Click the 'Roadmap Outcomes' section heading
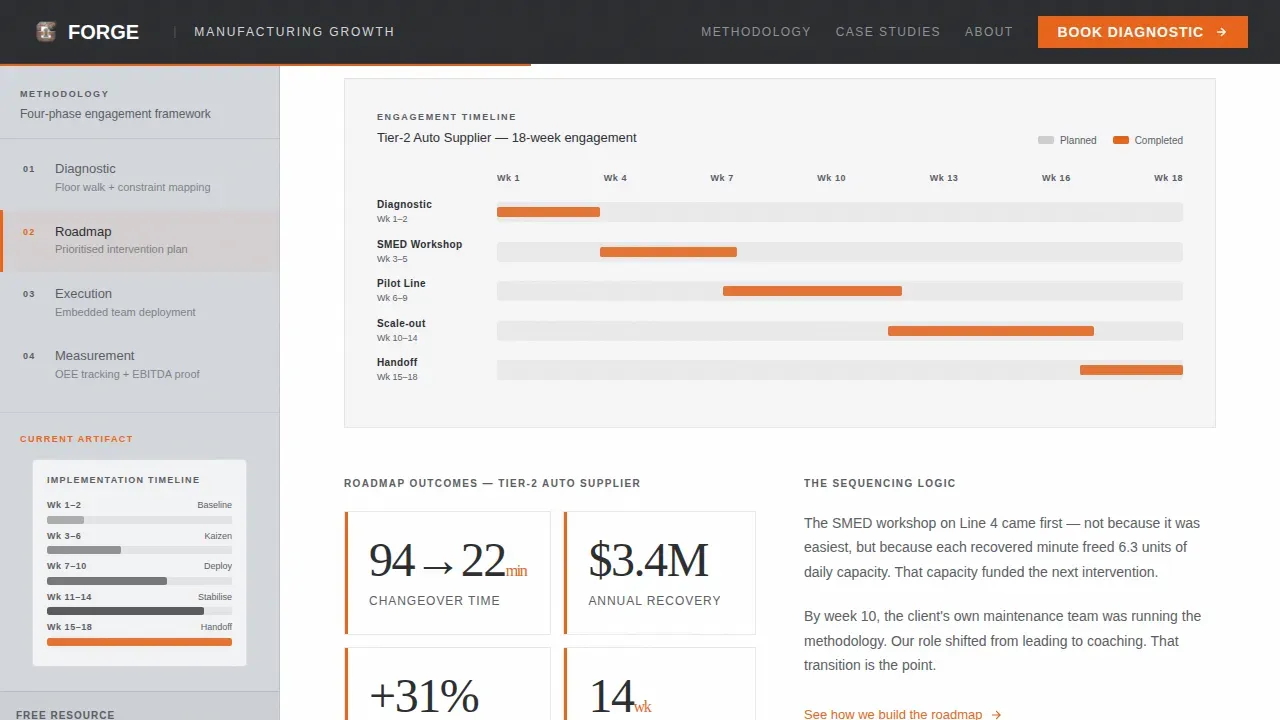The height and width of the screenshot is (720, 1280). (492, 483)
